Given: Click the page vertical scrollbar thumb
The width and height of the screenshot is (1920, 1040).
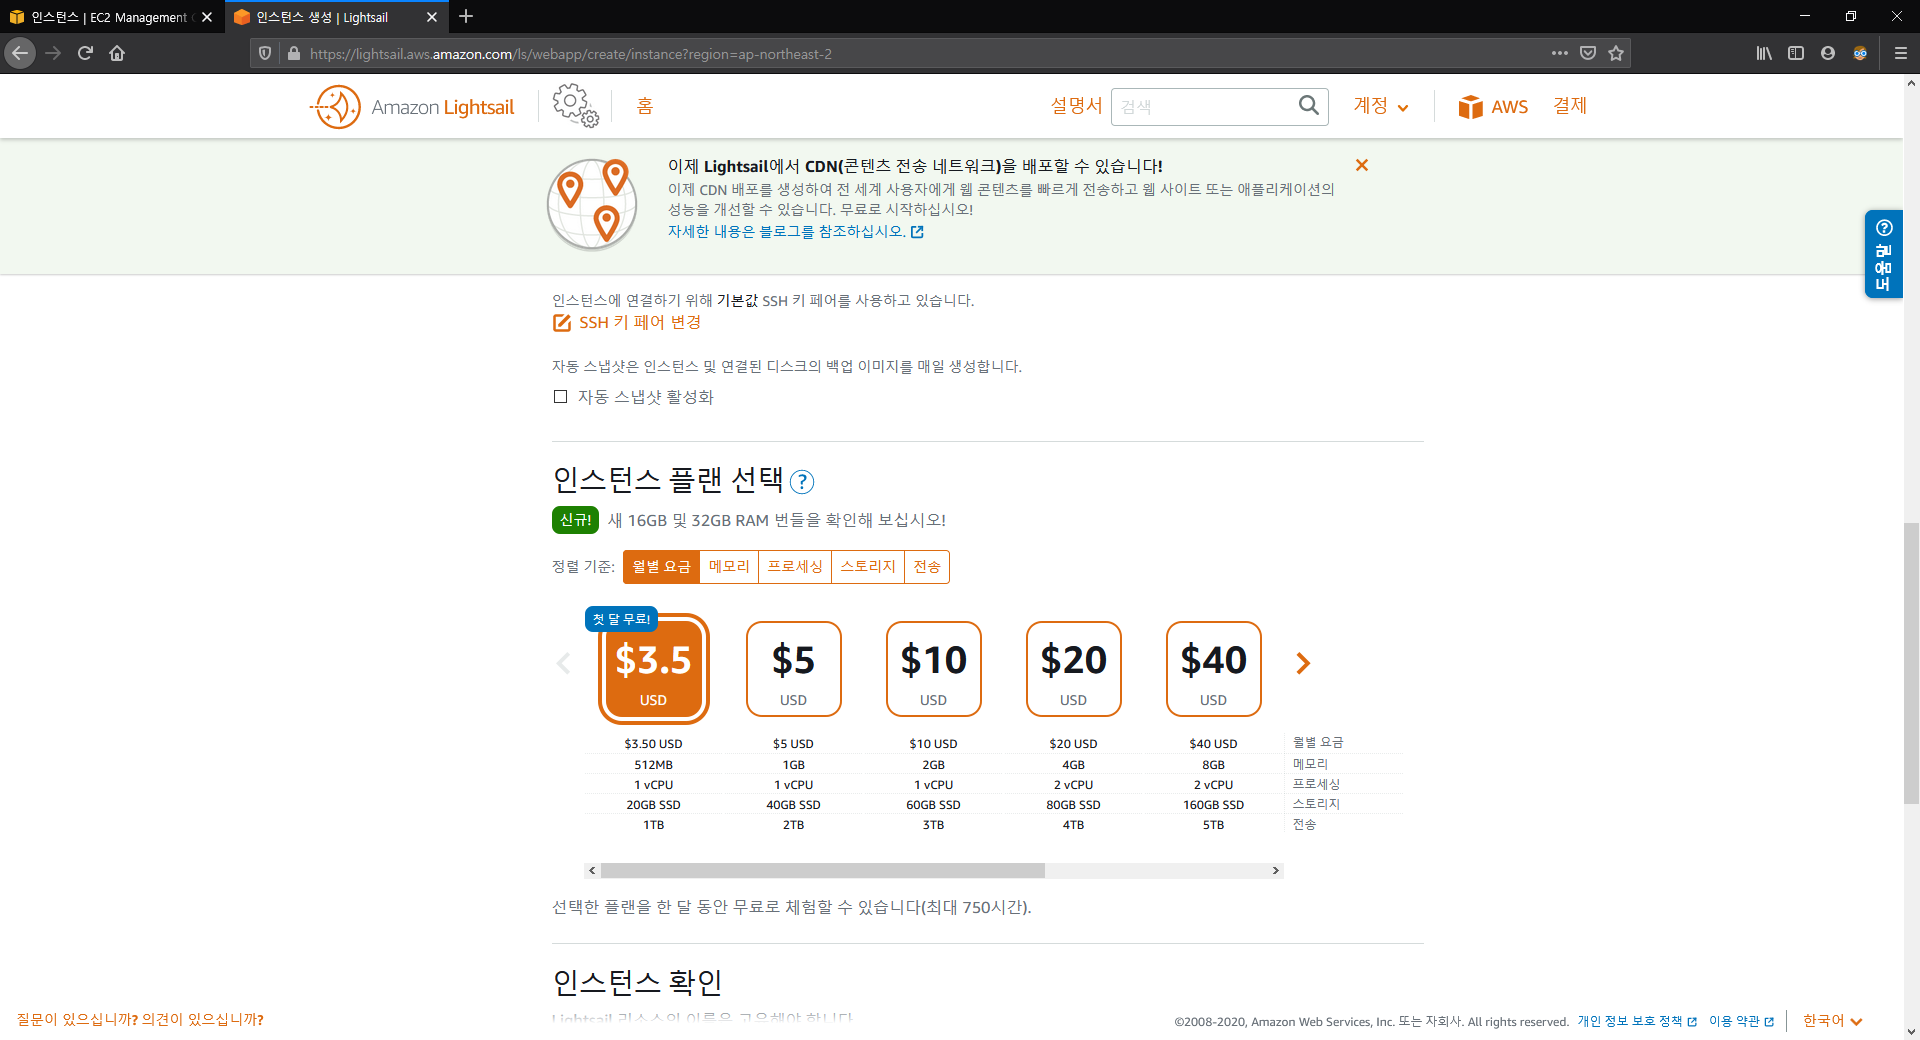Looking at the screenshot, I should point(1911,663).
